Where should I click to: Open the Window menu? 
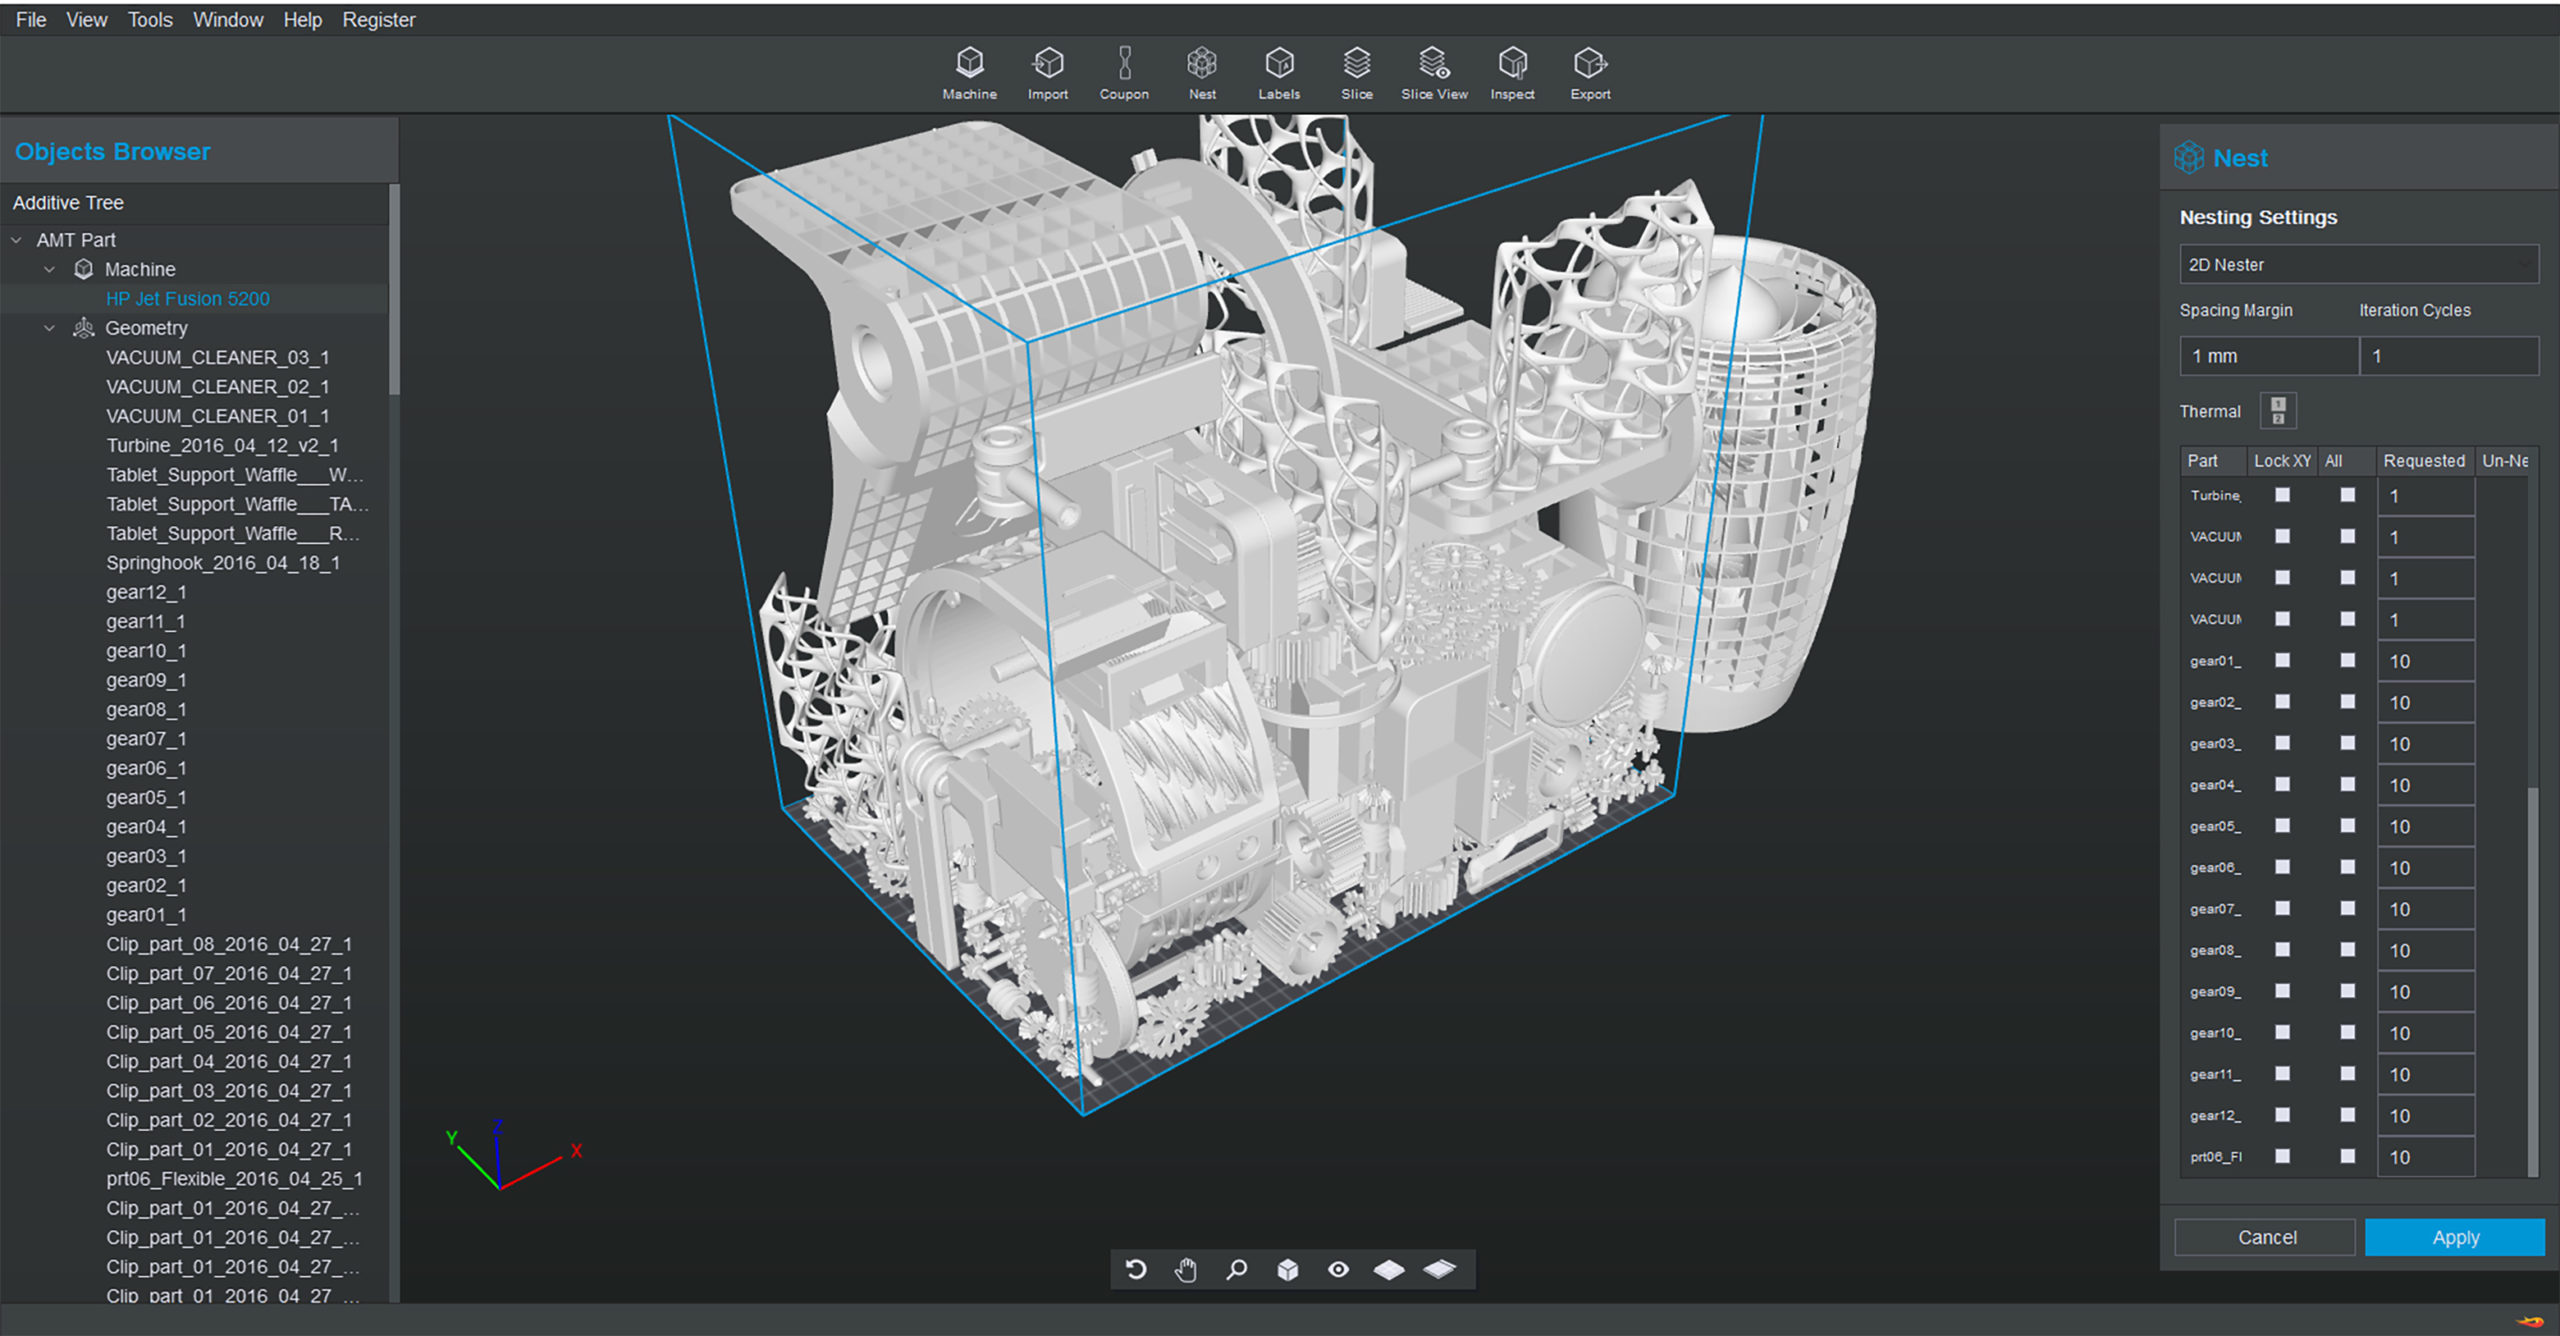coord(228,19)
